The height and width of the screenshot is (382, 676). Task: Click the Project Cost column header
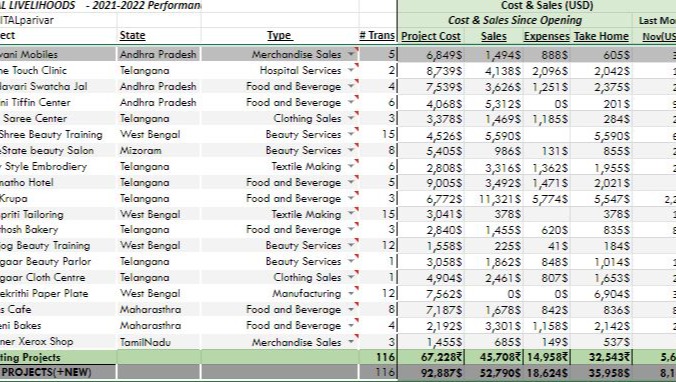pyautogui.click(x=431, y=36)
